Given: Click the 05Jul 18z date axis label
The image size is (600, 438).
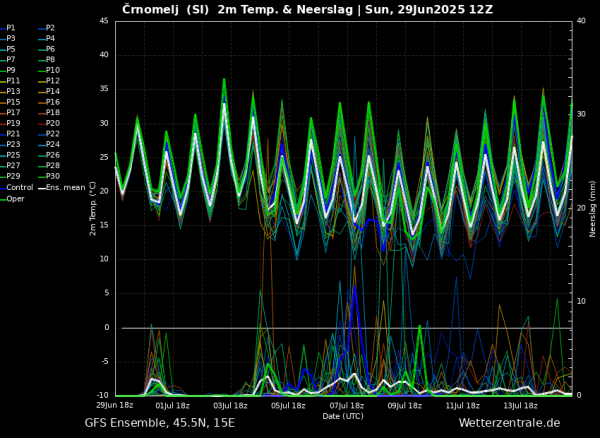Looking at the screenshot, I should [288, 406].
